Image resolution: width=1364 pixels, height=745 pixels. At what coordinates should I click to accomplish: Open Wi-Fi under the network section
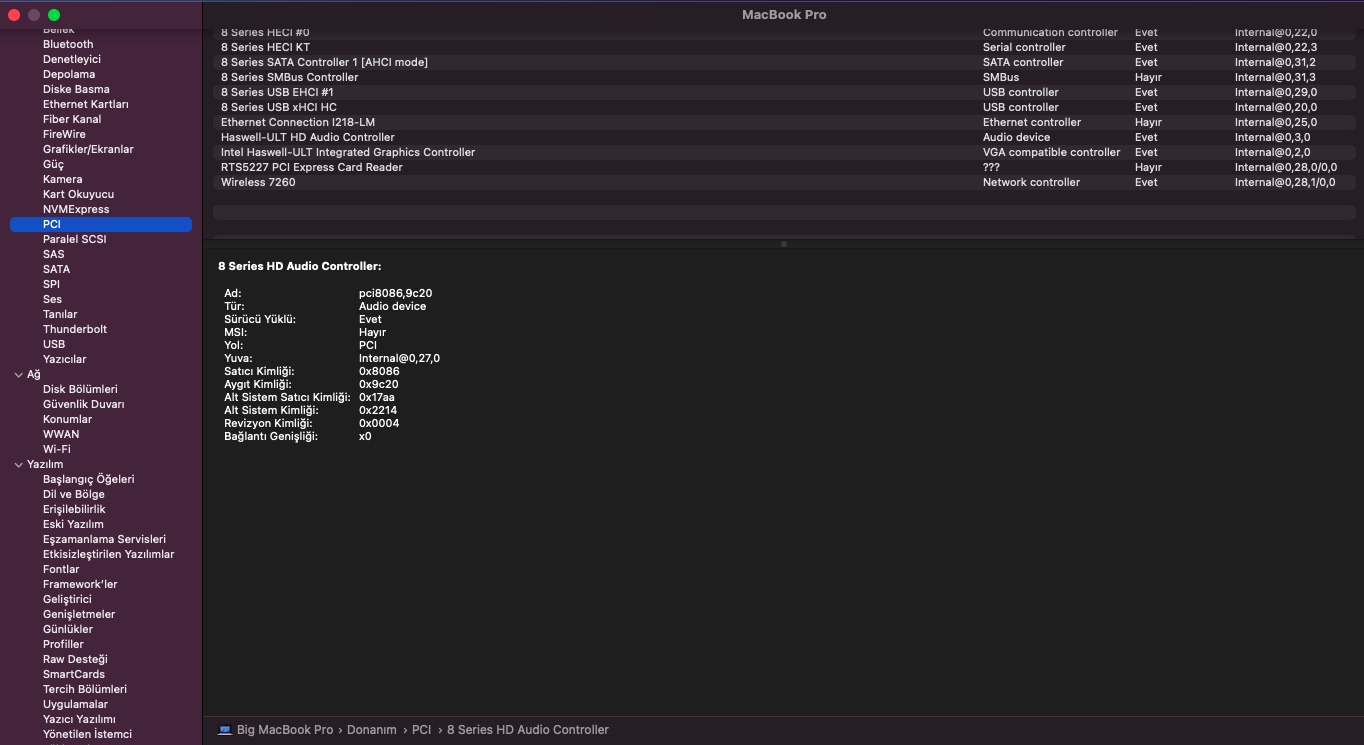coord(57,449)
